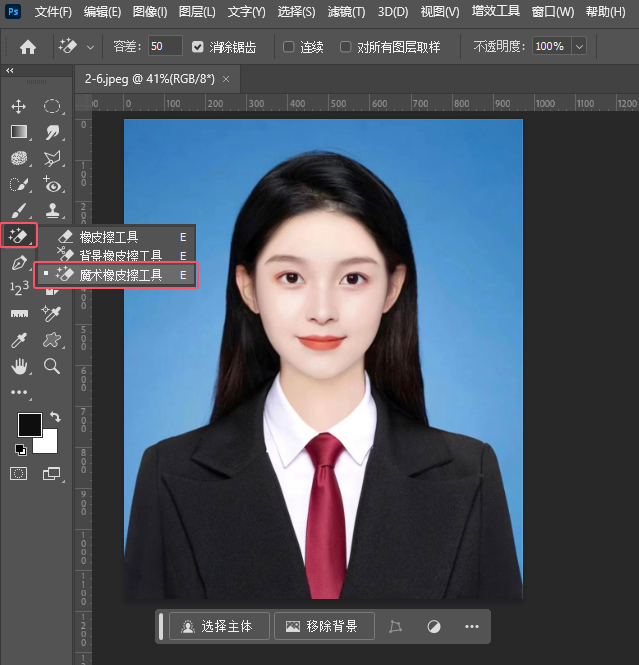Swap foreground and background colors
This screenshot has height=665, width=639.
56,417
